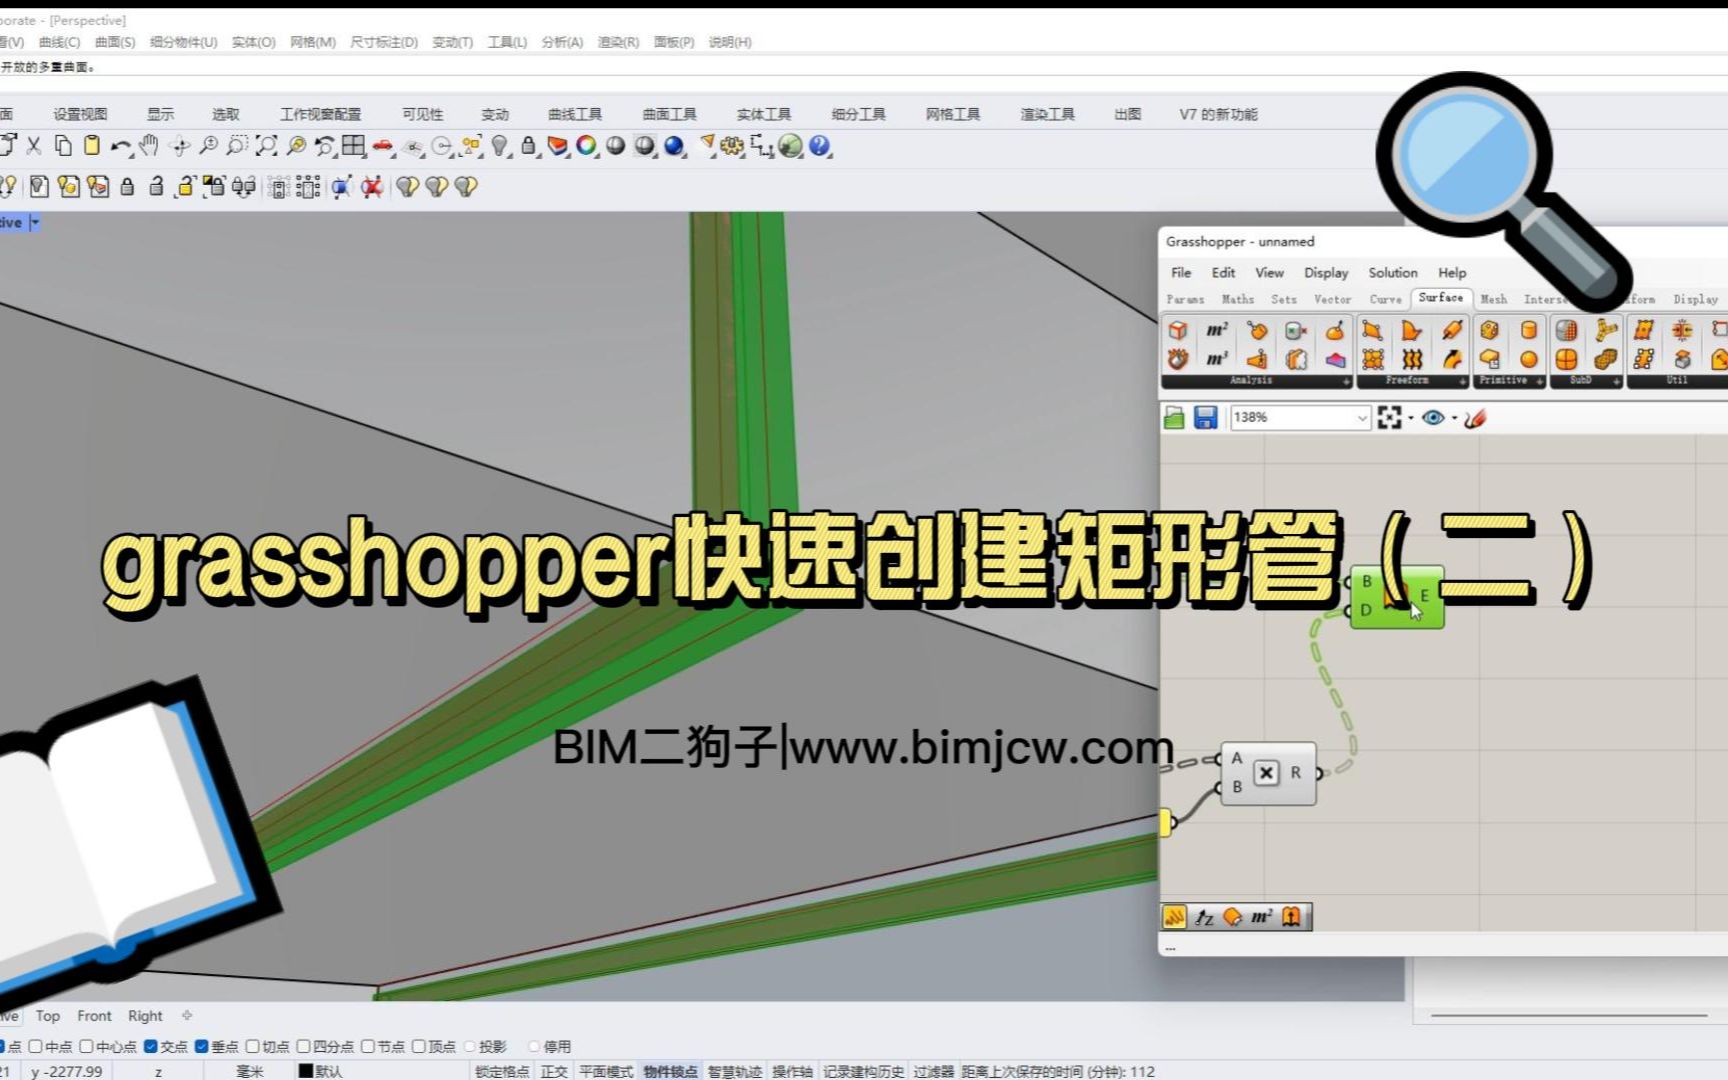Image resolution: width=1728 pixels, height=1080 pixels.
Task: Select the Zoom Window tool
Action: click(237, 146)
